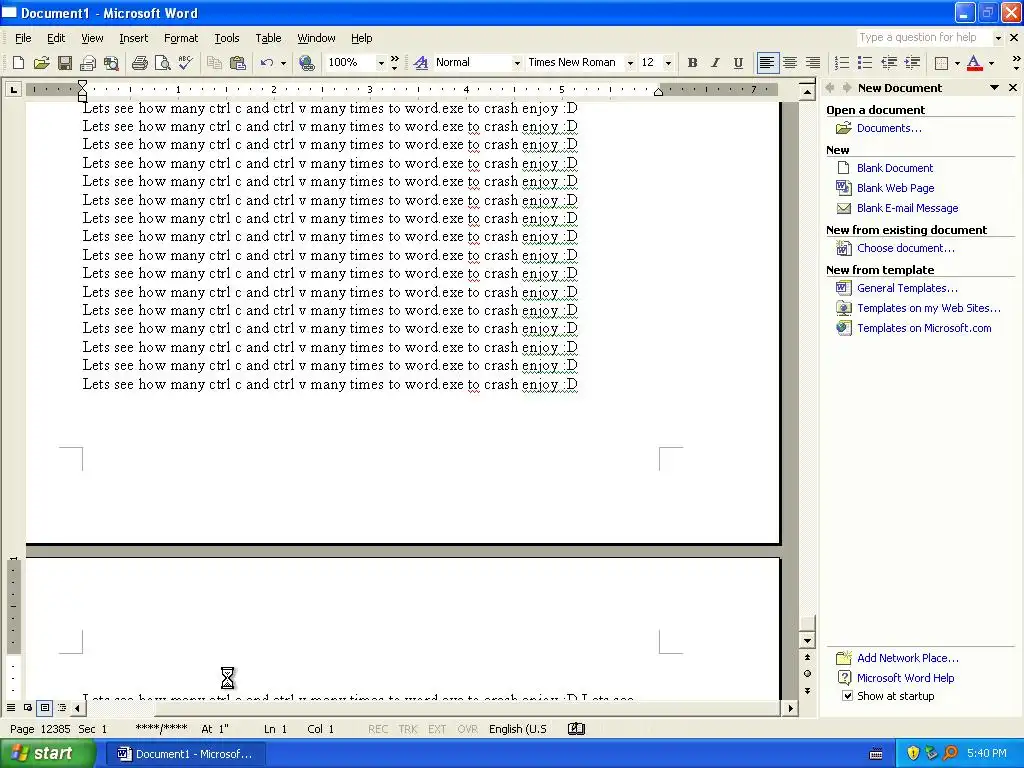Image resolution: width=1024 pixels, height=768 pixels.
Task: Switch to Normal View button
Action: pyautogui.click(x=11, y=707)
